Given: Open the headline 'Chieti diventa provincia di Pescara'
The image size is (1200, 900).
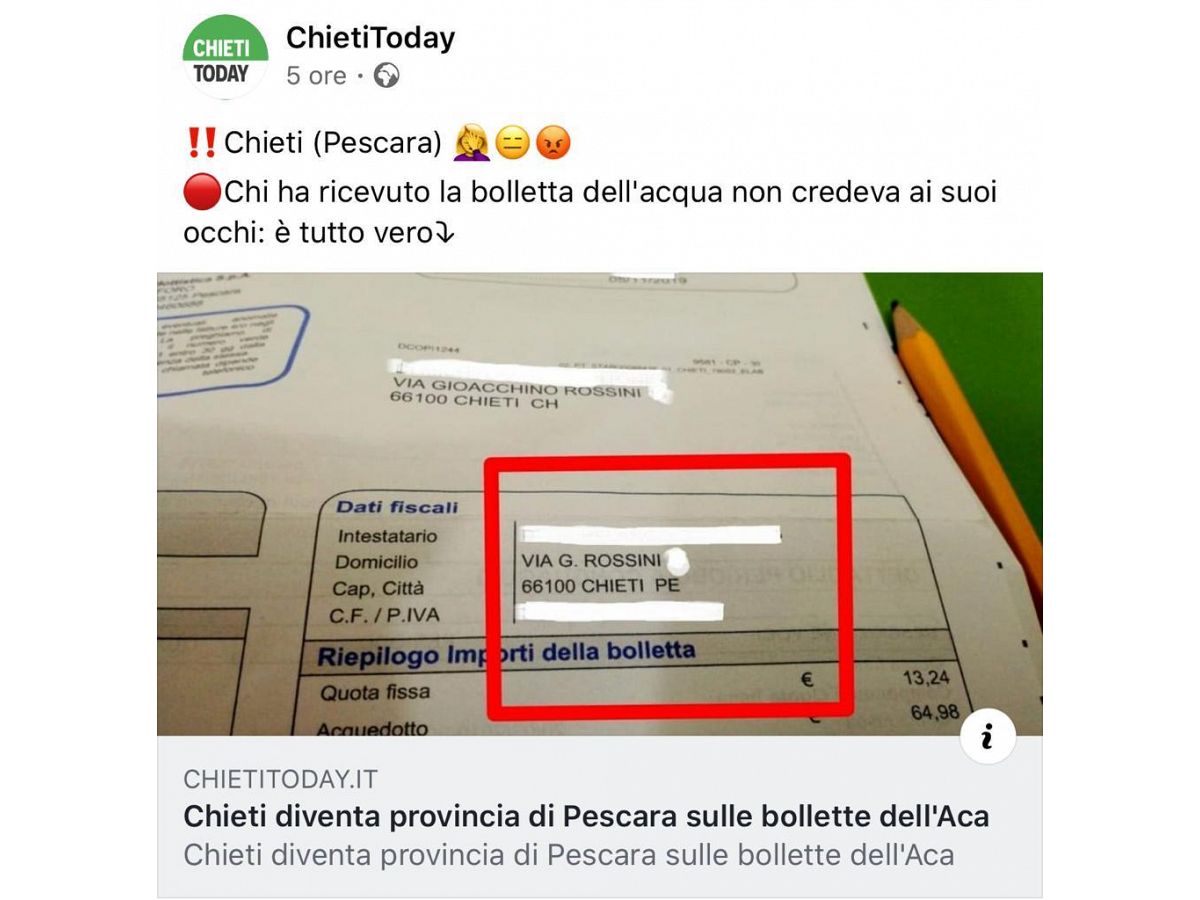Looking at the screenshot, I should point(586,817).
